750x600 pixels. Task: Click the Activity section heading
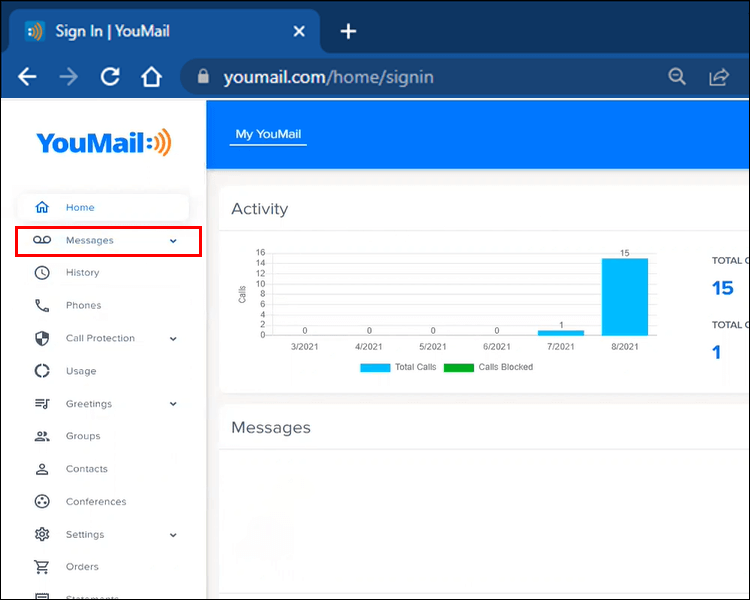(260, 209)
